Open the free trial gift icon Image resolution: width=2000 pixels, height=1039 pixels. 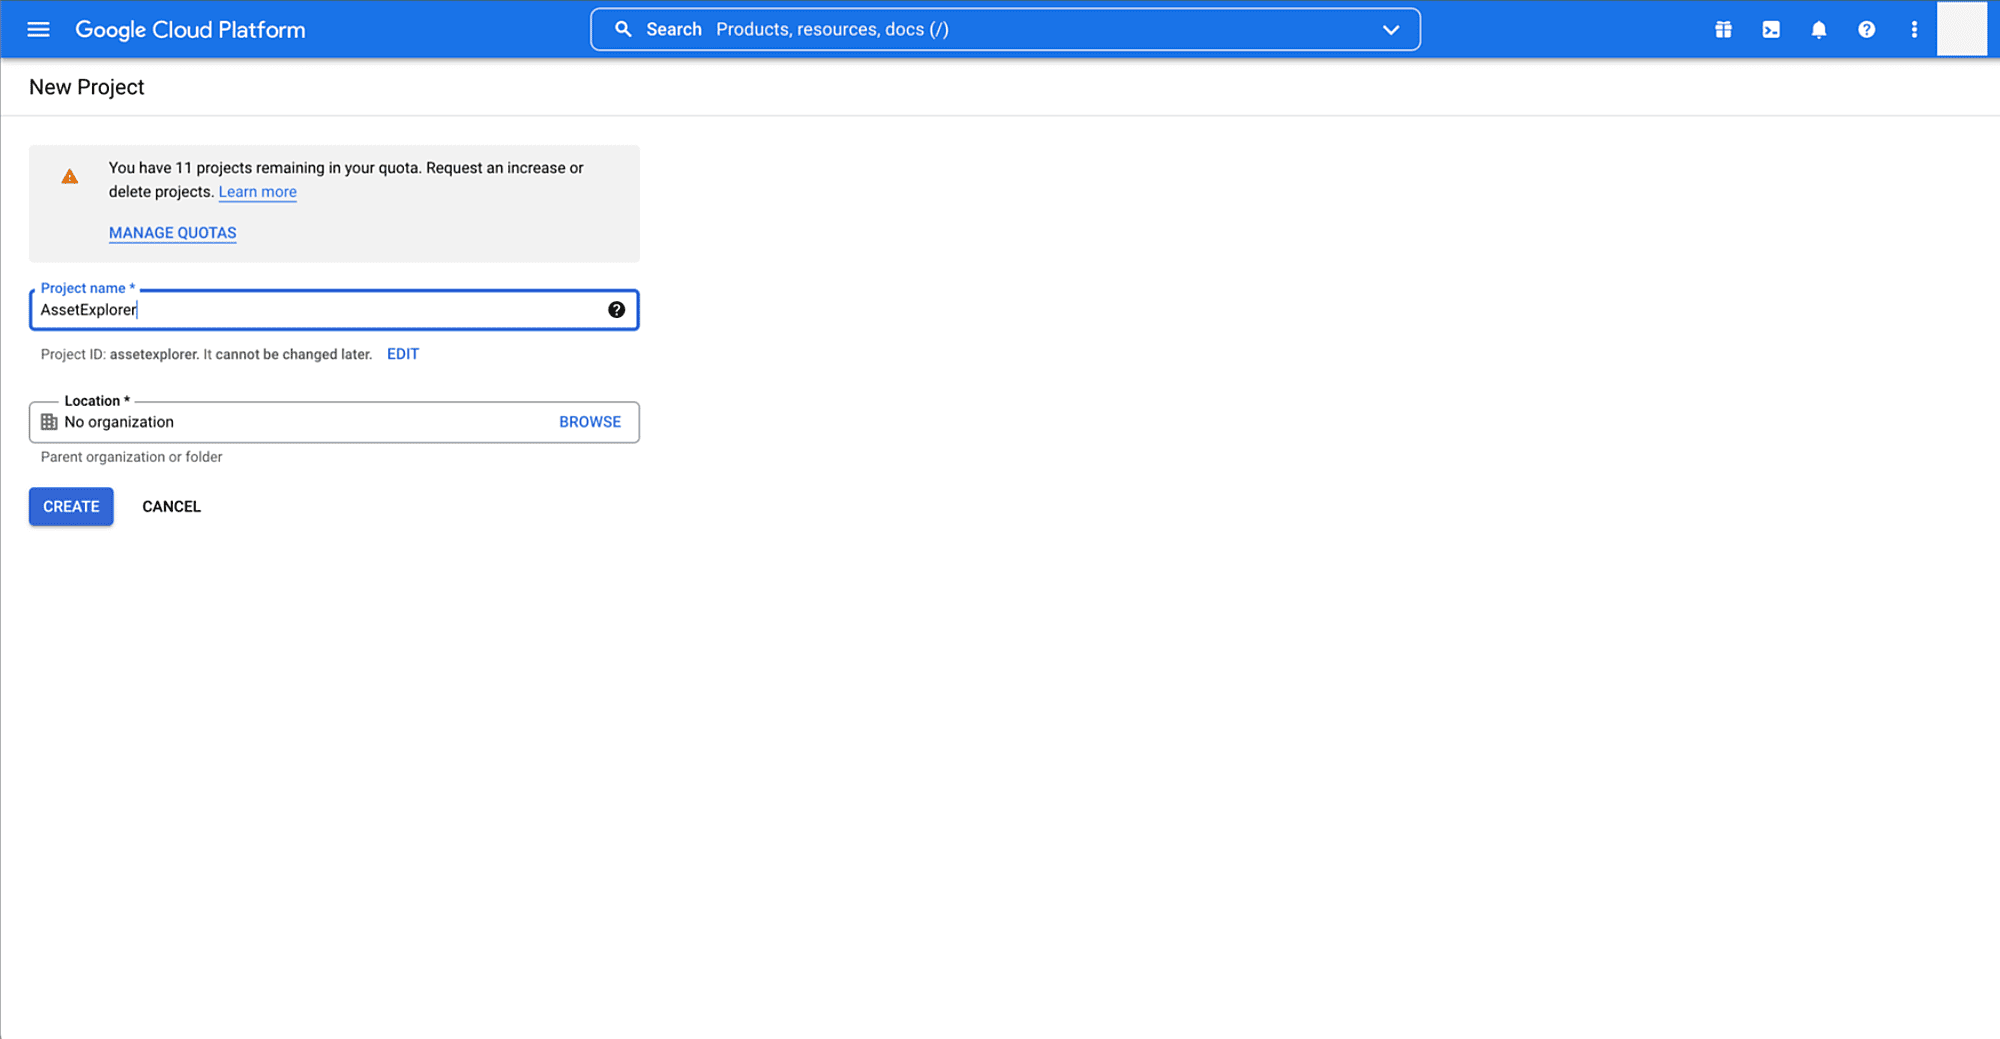coord(1723,30)
